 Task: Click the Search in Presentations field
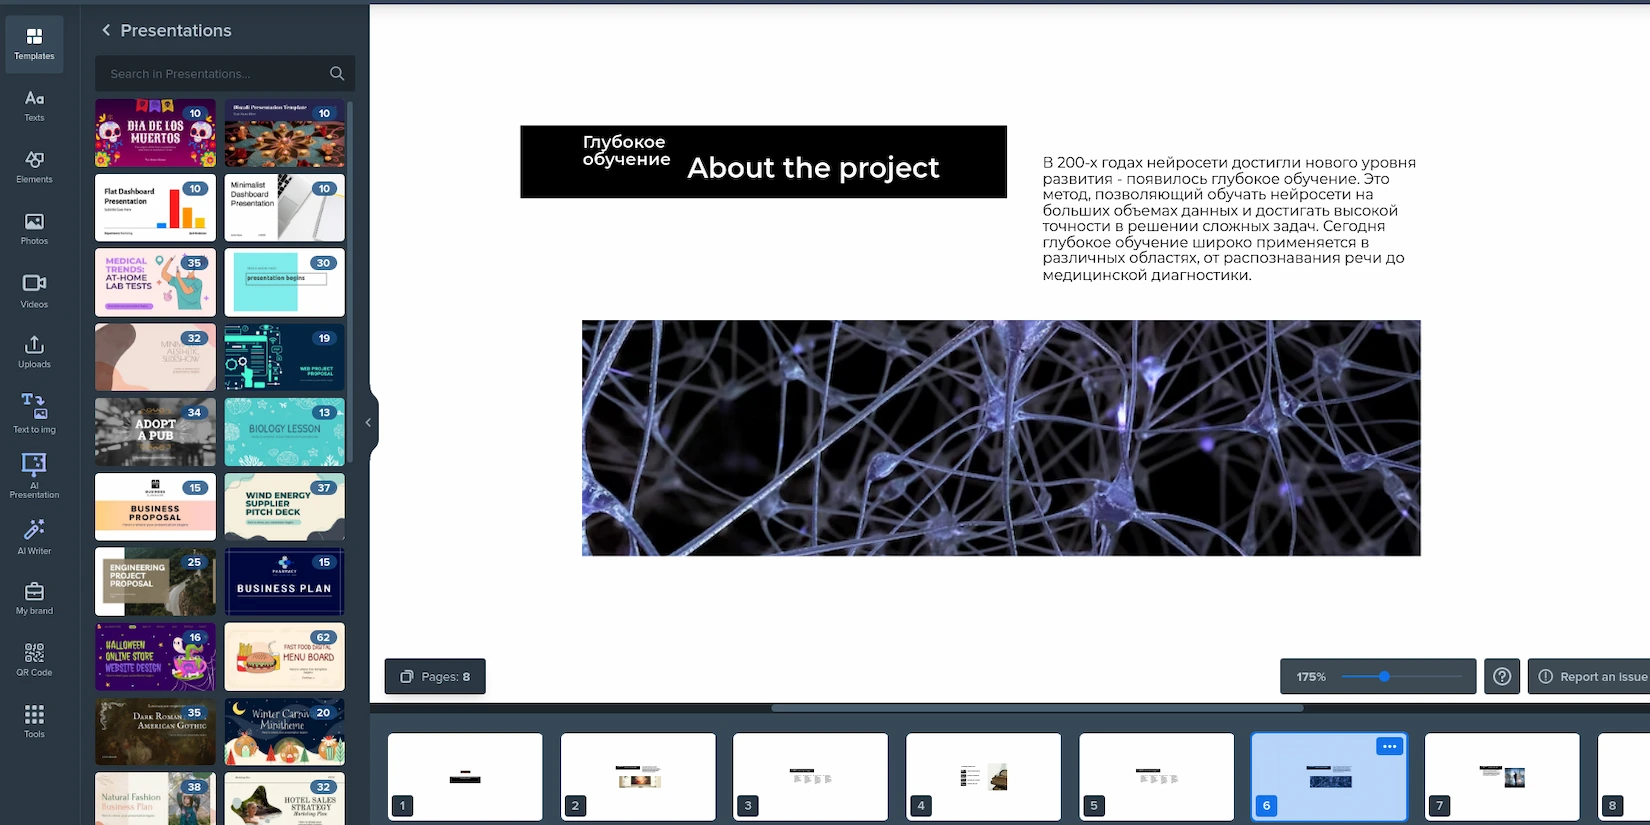coord(215,74)
